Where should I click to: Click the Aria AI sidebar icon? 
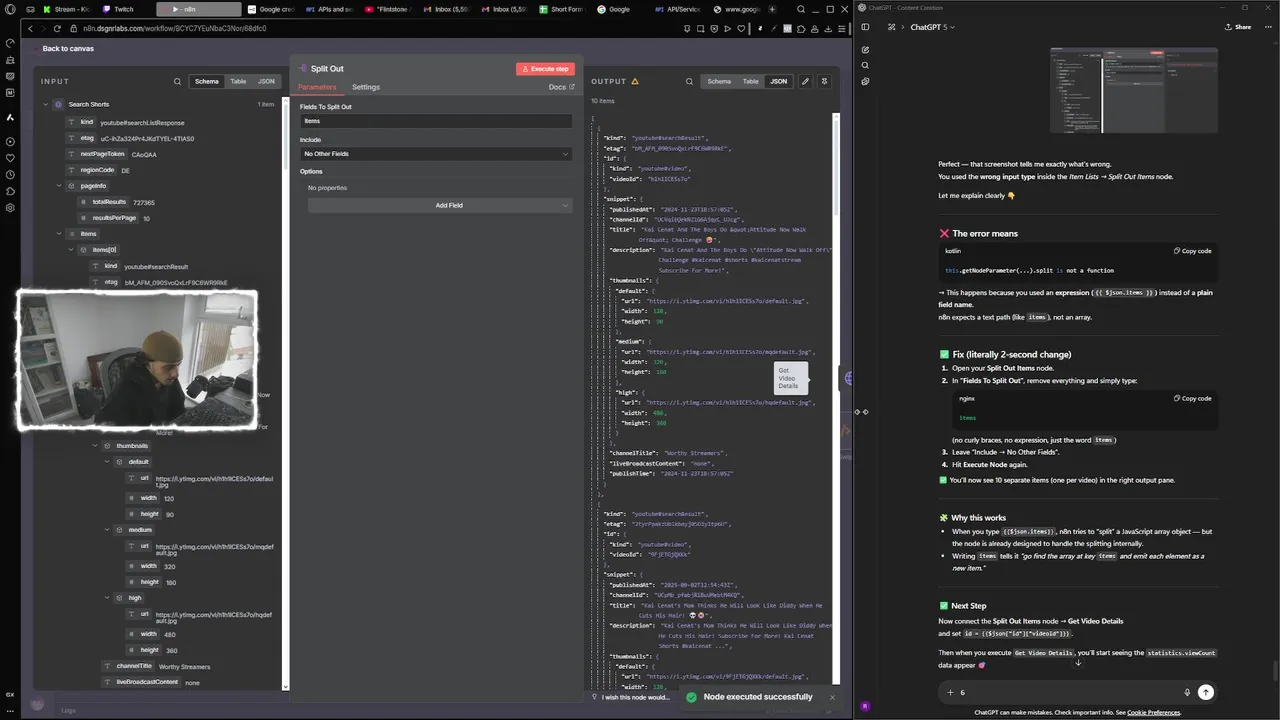coord(10,117)
